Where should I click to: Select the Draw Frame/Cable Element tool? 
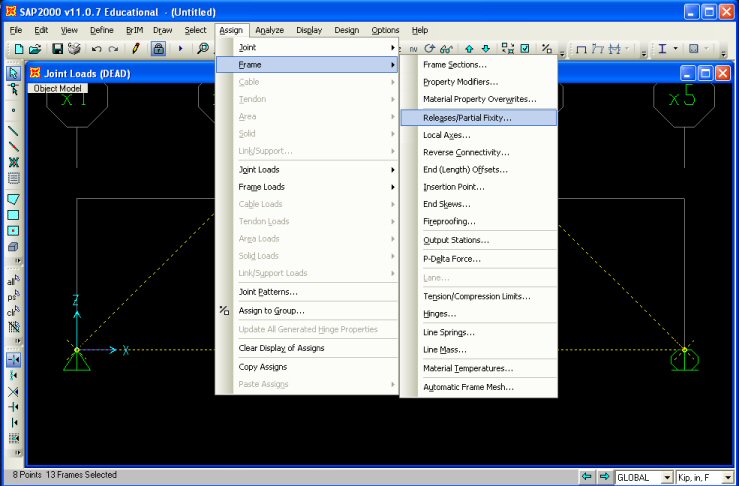[13, 131]
